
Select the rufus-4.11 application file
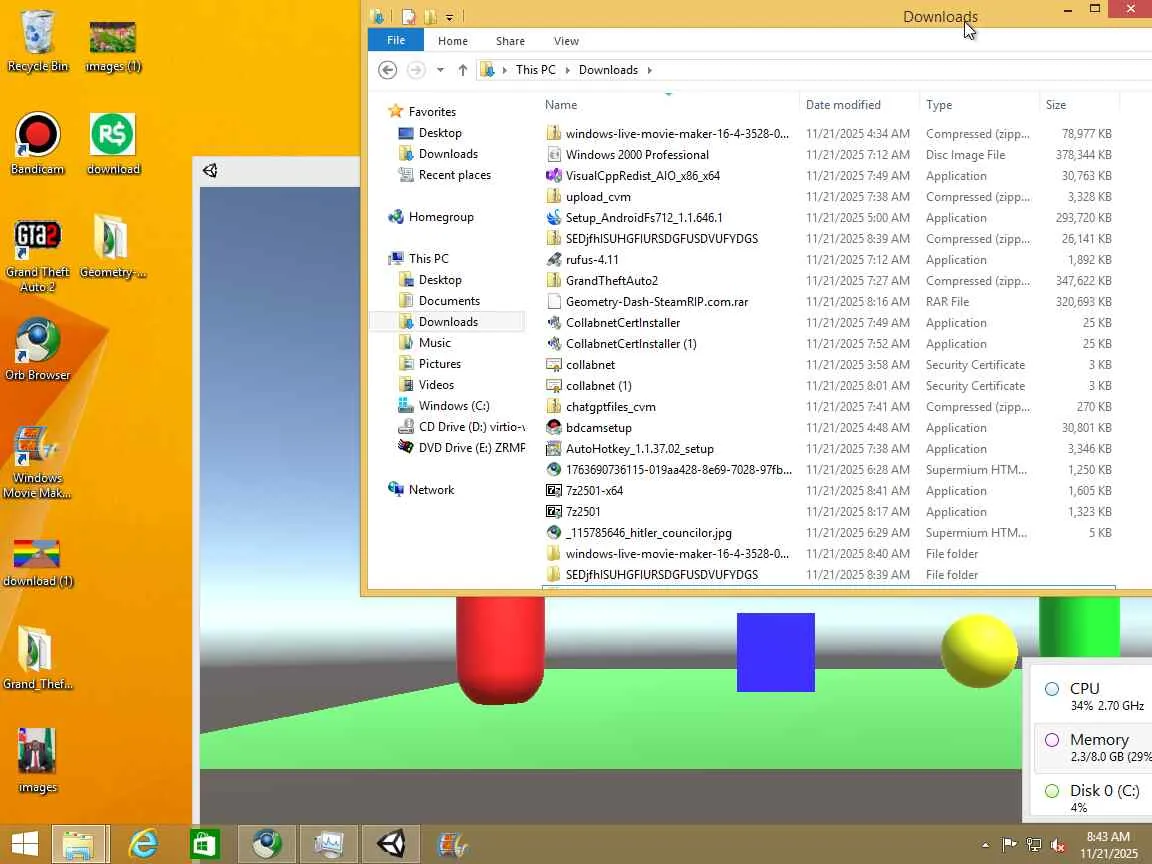pos(829,260)
